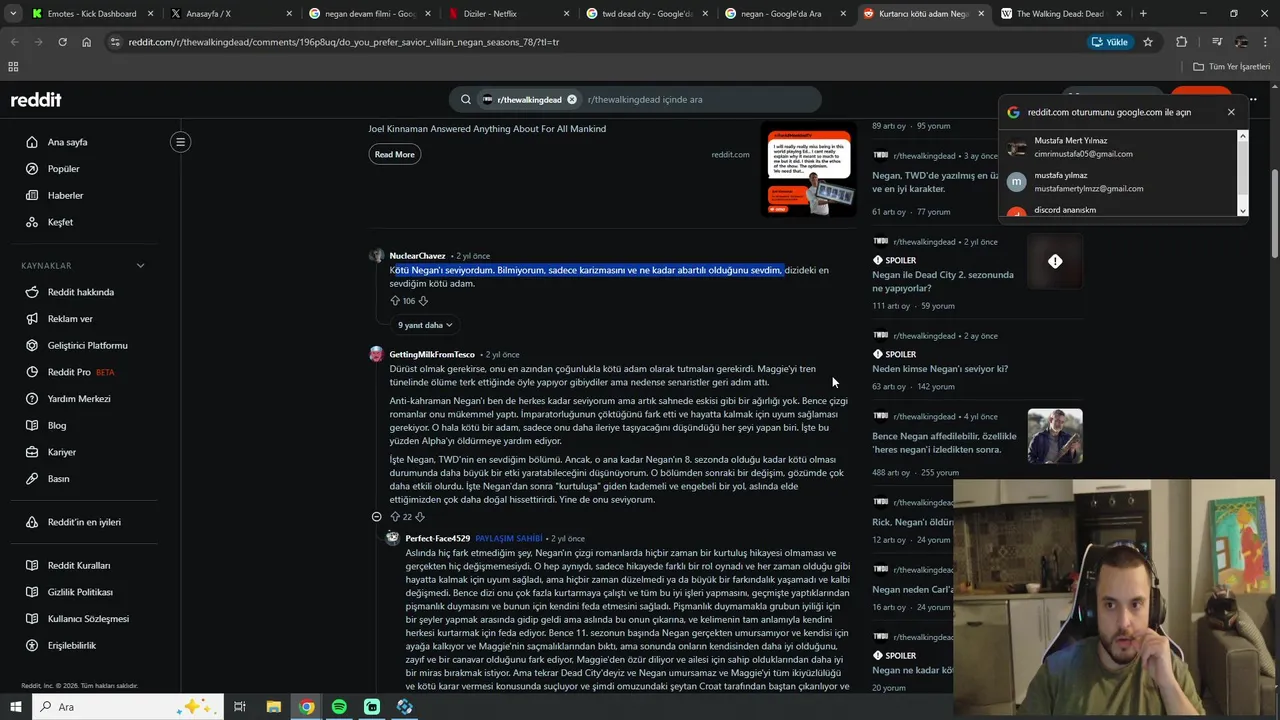Open Reddit hakkında link
Image resolution: width=1280 pixels, height=720 pixels.
pos(80,292)
